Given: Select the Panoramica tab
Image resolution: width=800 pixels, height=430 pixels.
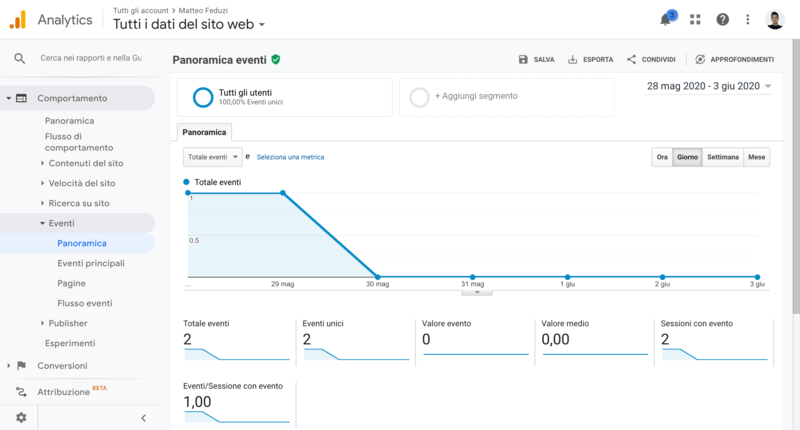Looking at the screenshot, I should pos(205,132).
